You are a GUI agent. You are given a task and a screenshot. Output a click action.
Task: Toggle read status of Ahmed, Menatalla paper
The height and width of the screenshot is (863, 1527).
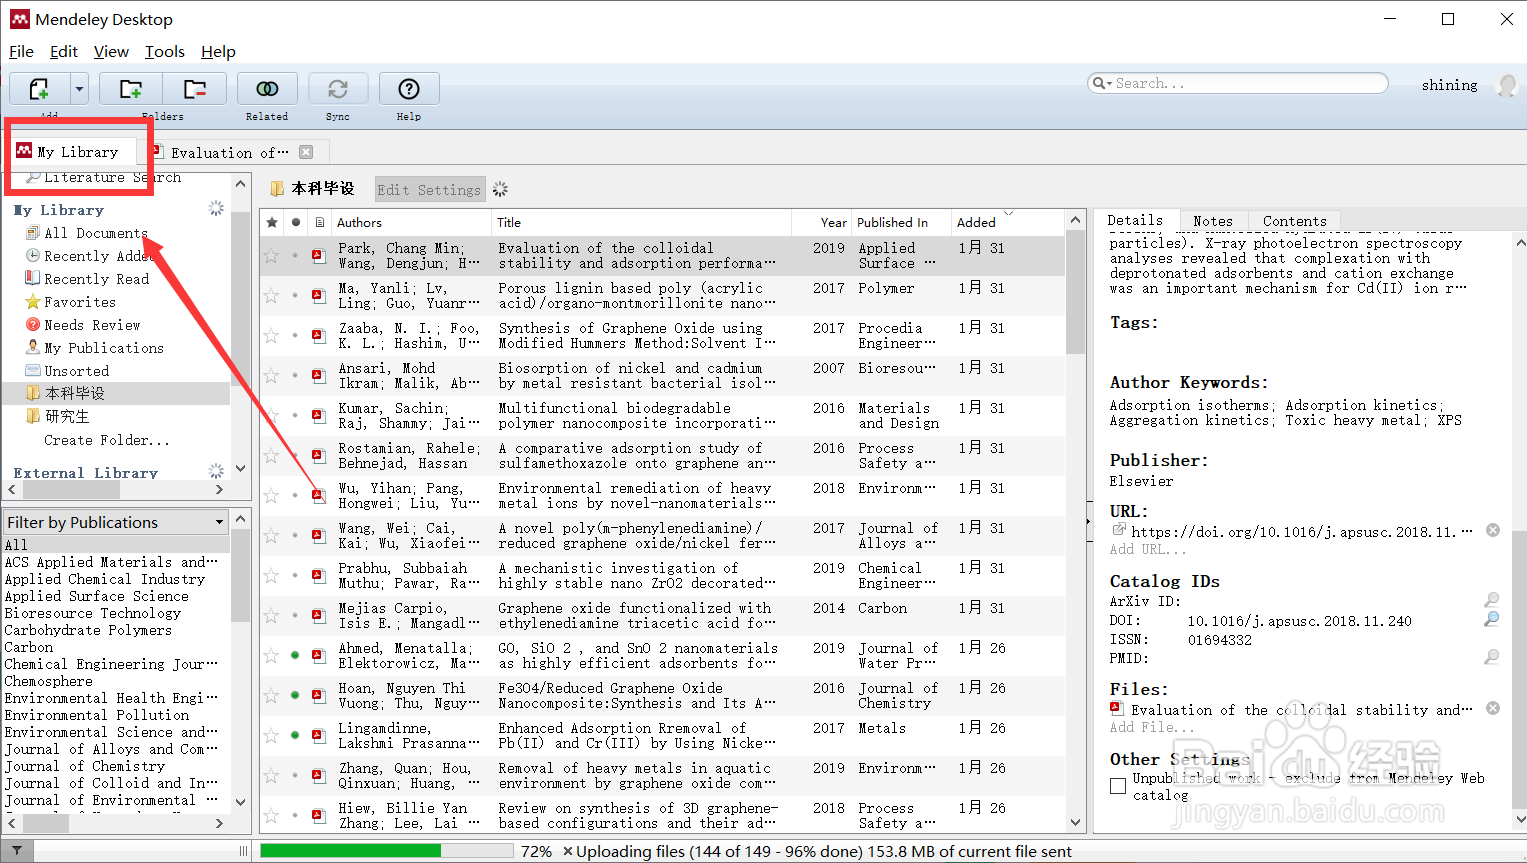(x=295, y=655)
